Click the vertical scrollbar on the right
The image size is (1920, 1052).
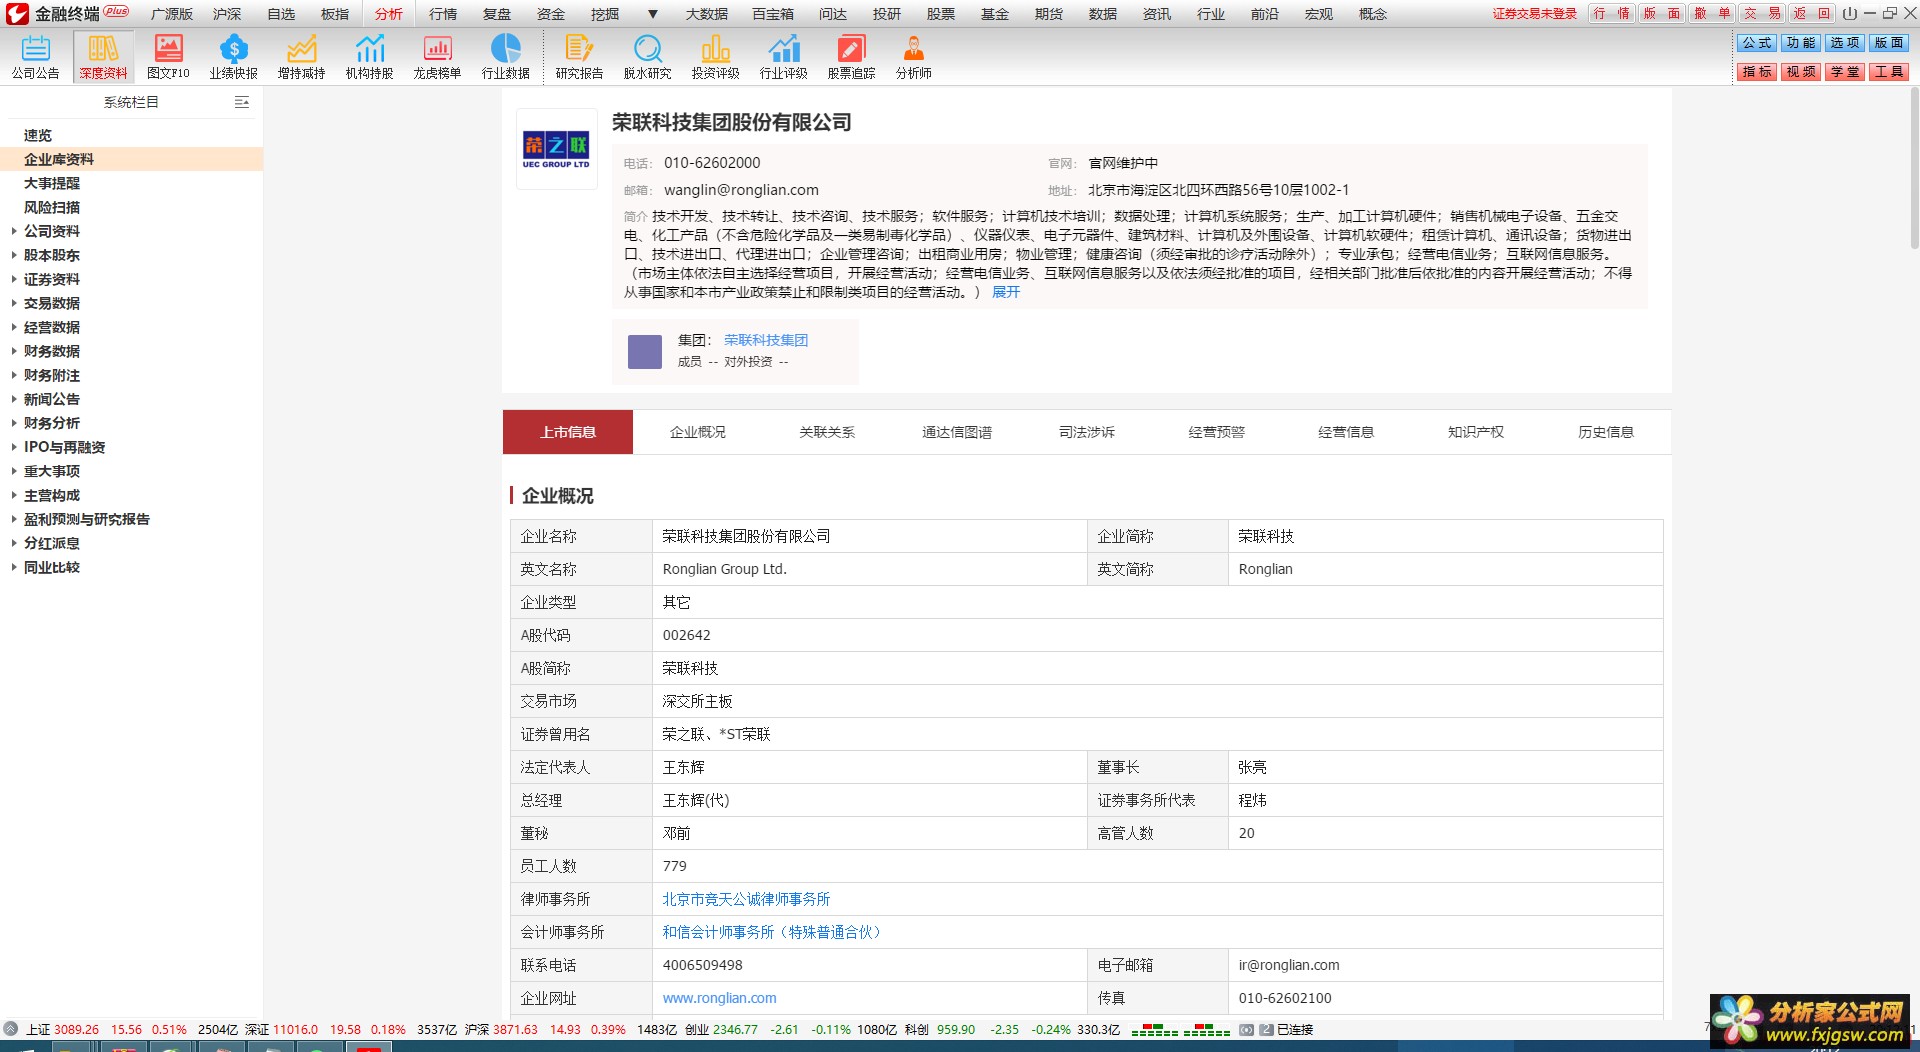point(1914,170)
